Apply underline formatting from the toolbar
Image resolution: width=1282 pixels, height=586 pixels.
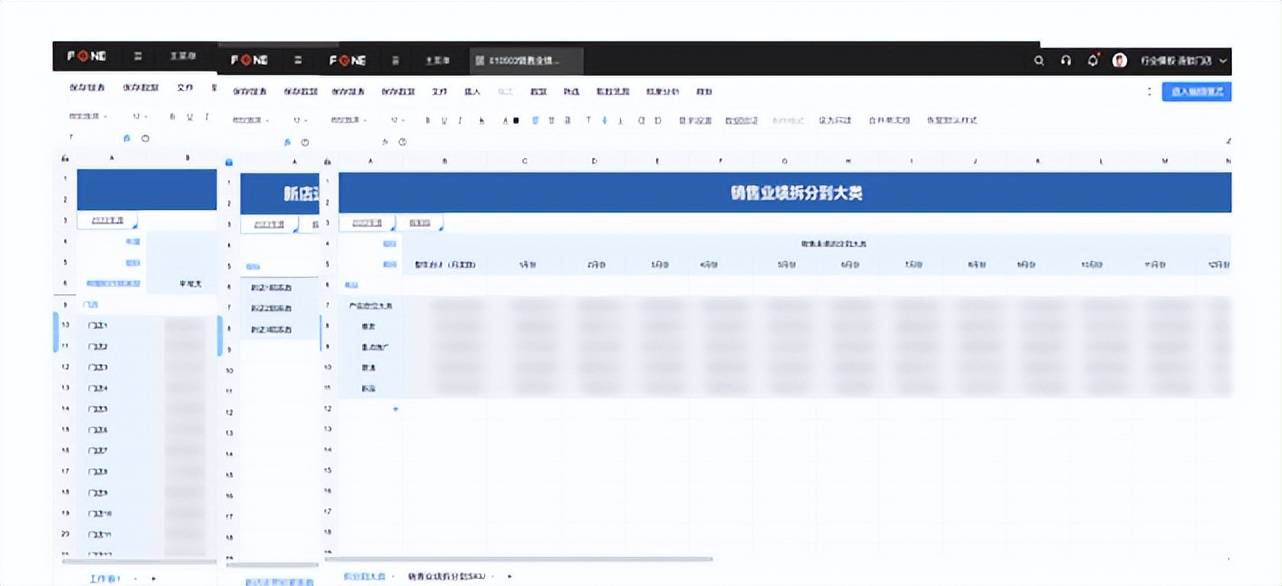point(443,120)
